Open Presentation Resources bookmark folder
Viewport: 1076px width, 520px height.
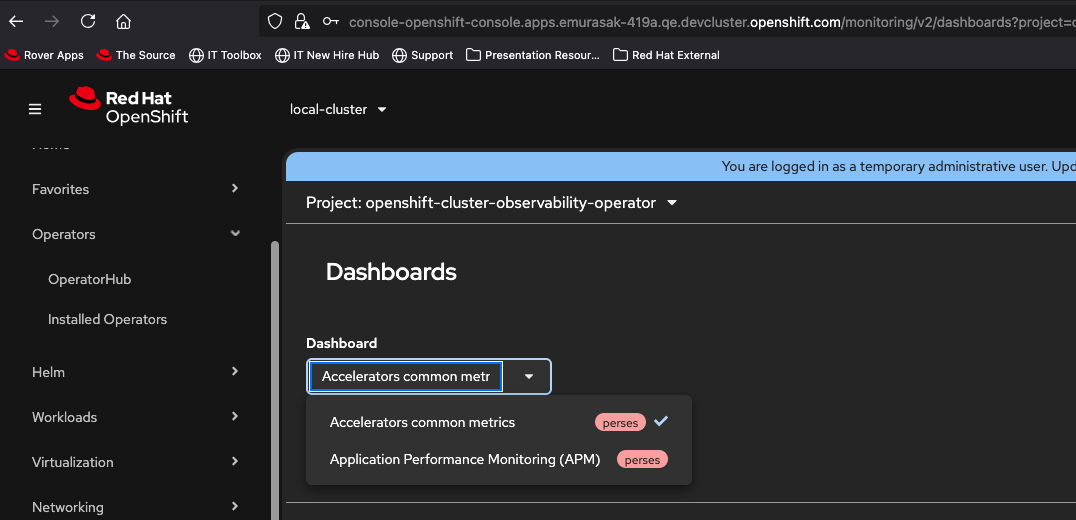[533, 55]
